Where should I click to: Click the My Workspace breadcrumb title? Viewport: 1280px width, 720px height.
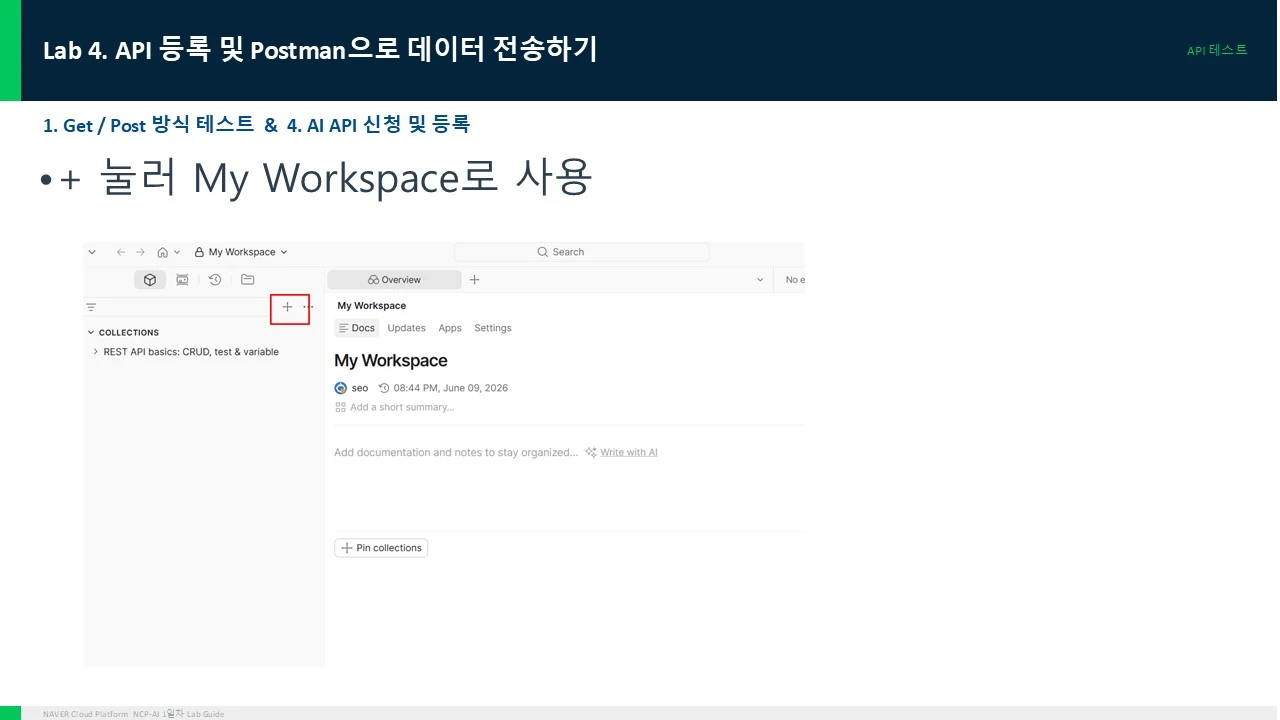click(x=372, y=306)
